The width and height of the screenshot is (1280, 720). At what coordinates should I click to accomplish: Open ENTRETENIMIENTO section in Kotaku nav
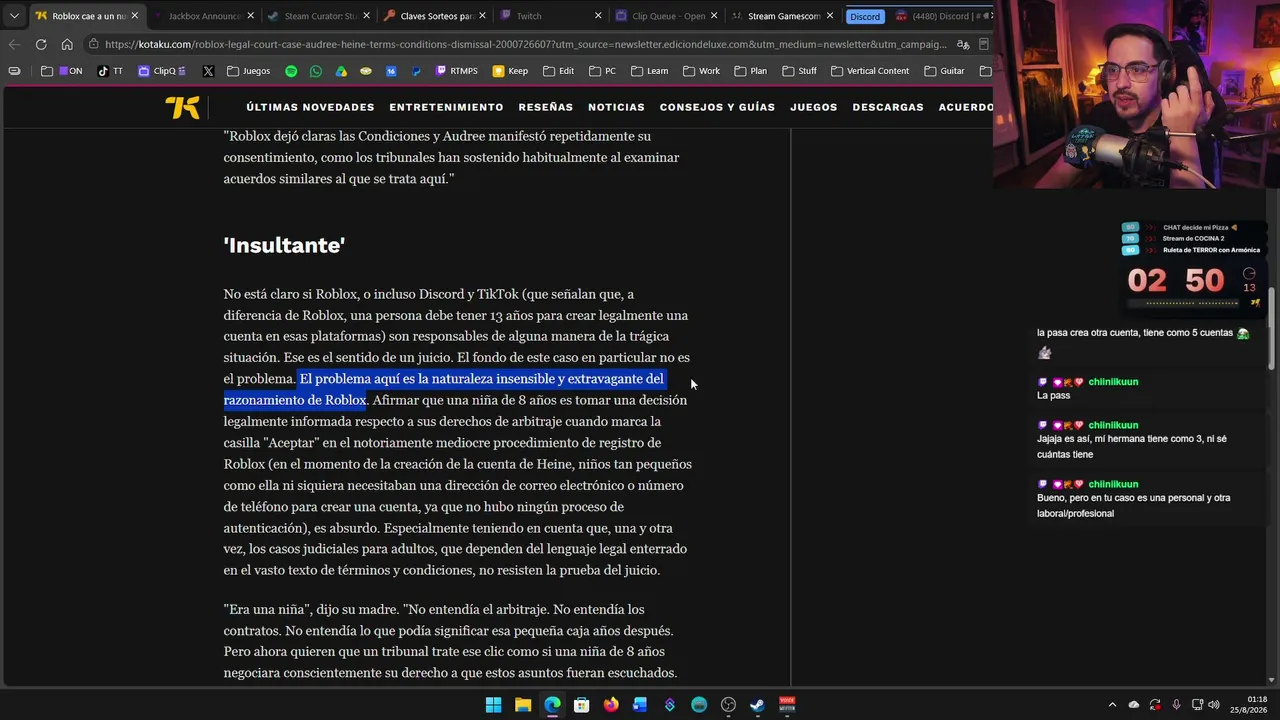coord(446,107)
